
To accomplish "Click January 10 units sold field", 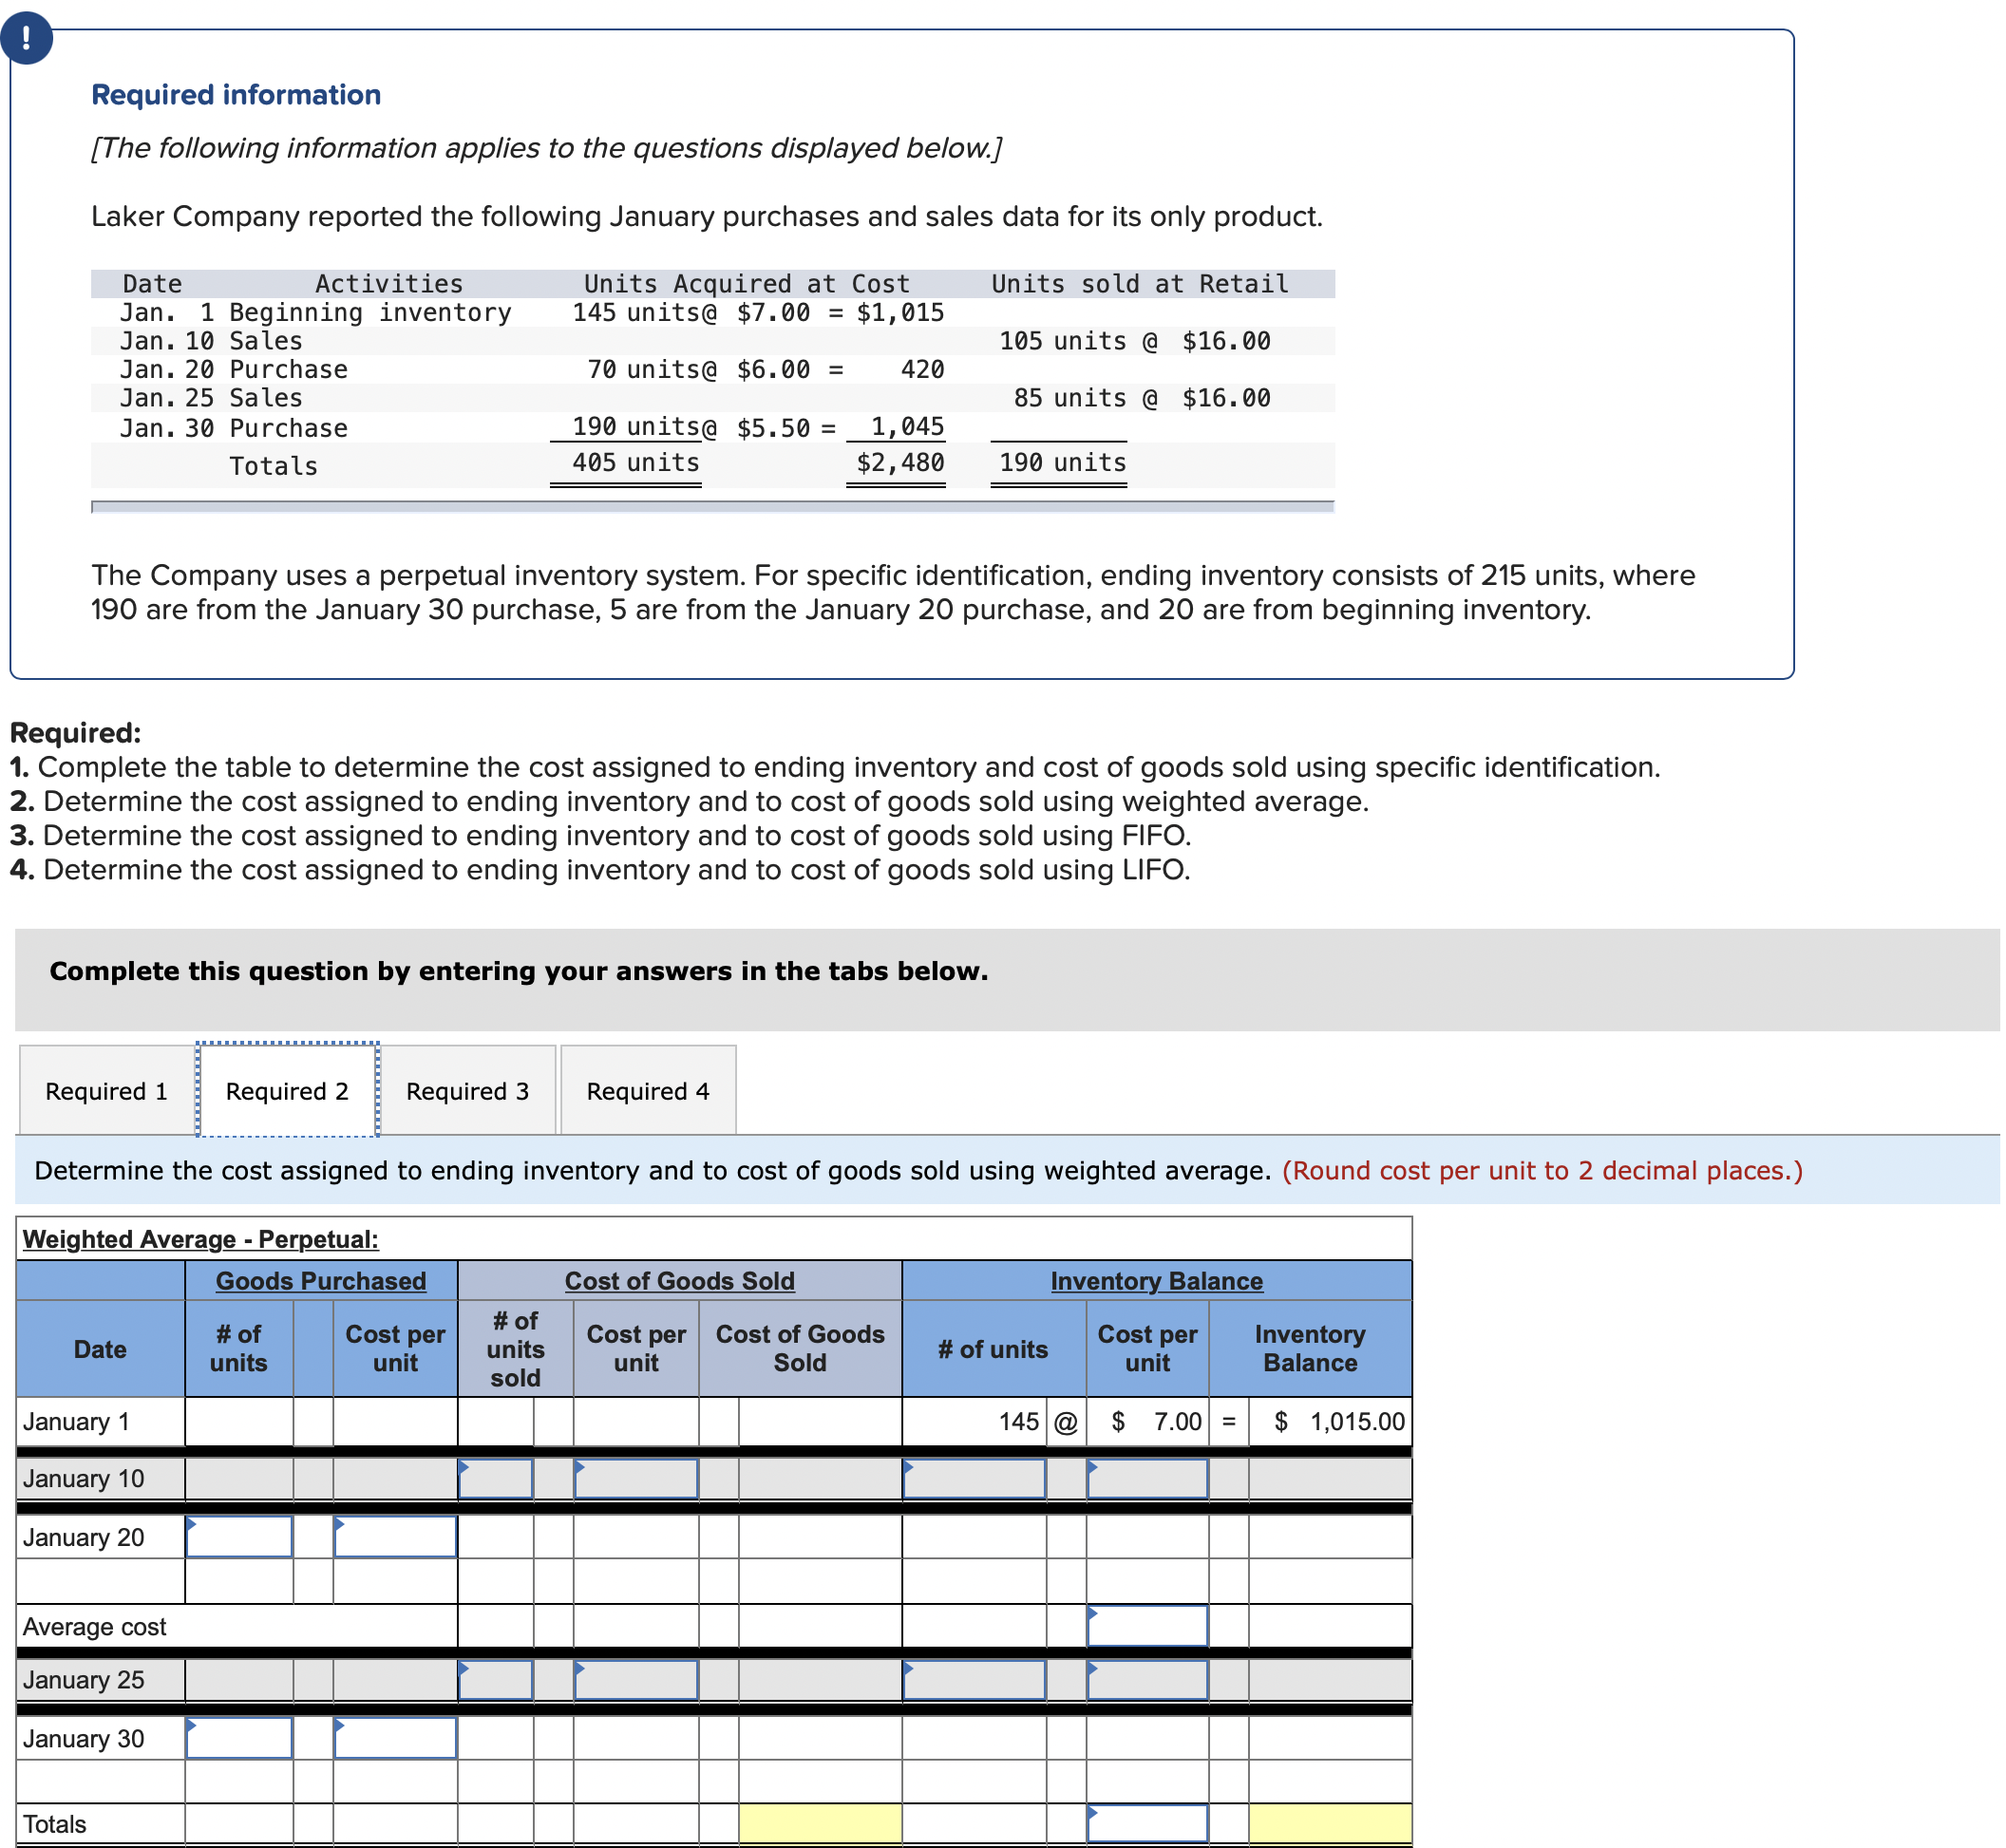I will [496, 1479].
